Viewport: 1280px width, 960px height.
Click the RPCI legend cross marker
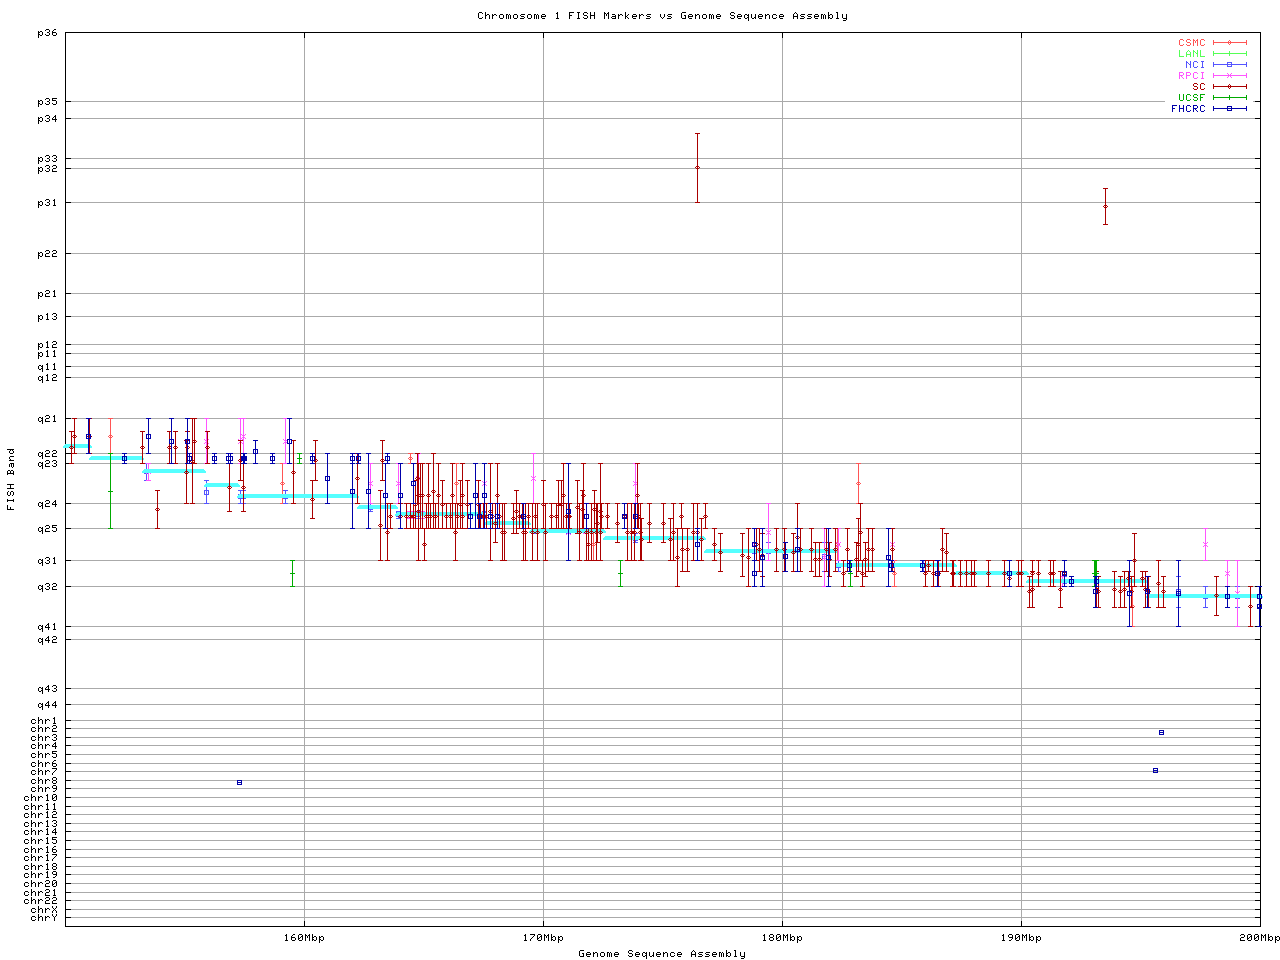click(1229, 76)
